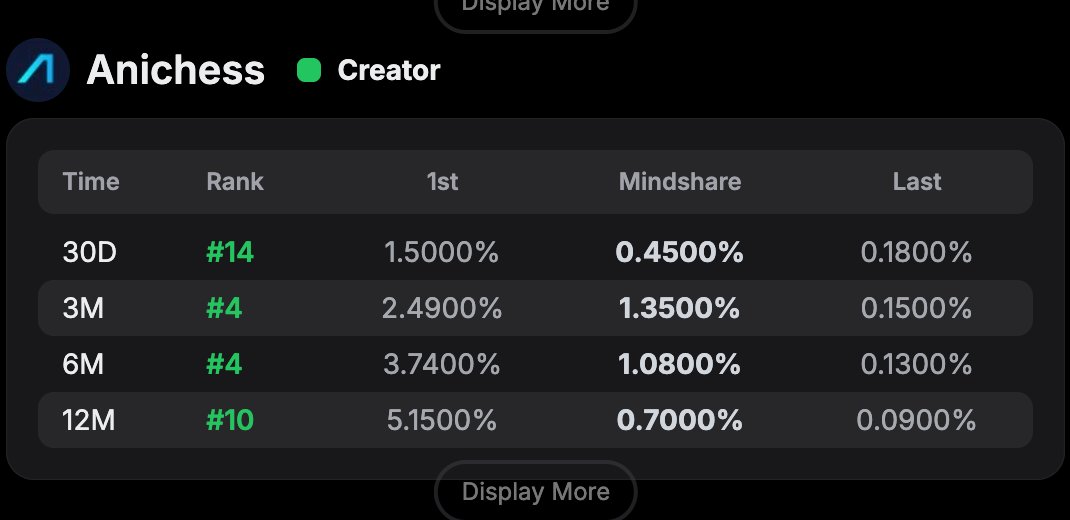Click the 1st column header
1070x520 pixels.
click(442, 181)
